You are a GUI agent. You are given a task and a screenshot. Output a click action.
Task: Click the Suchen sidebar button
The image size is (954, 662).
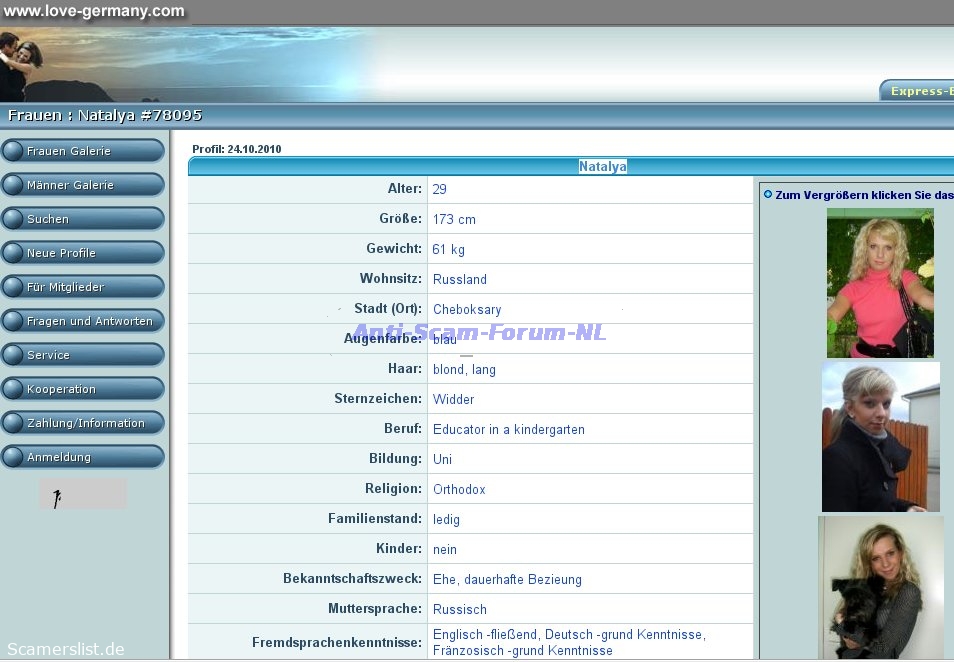point(82,219)
